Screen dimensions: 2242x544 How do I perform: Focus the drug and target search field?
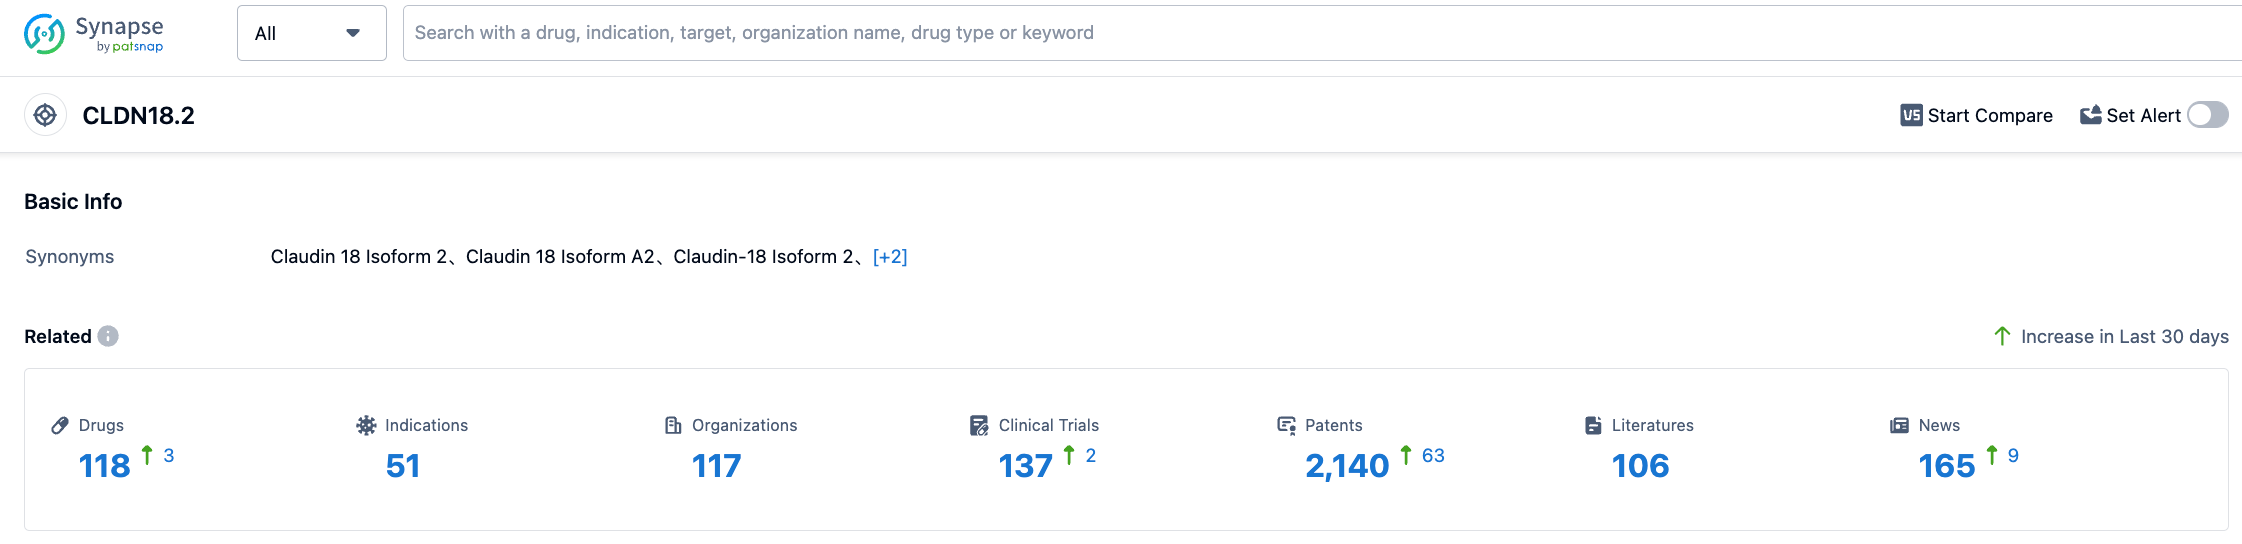pos(1300,33)
